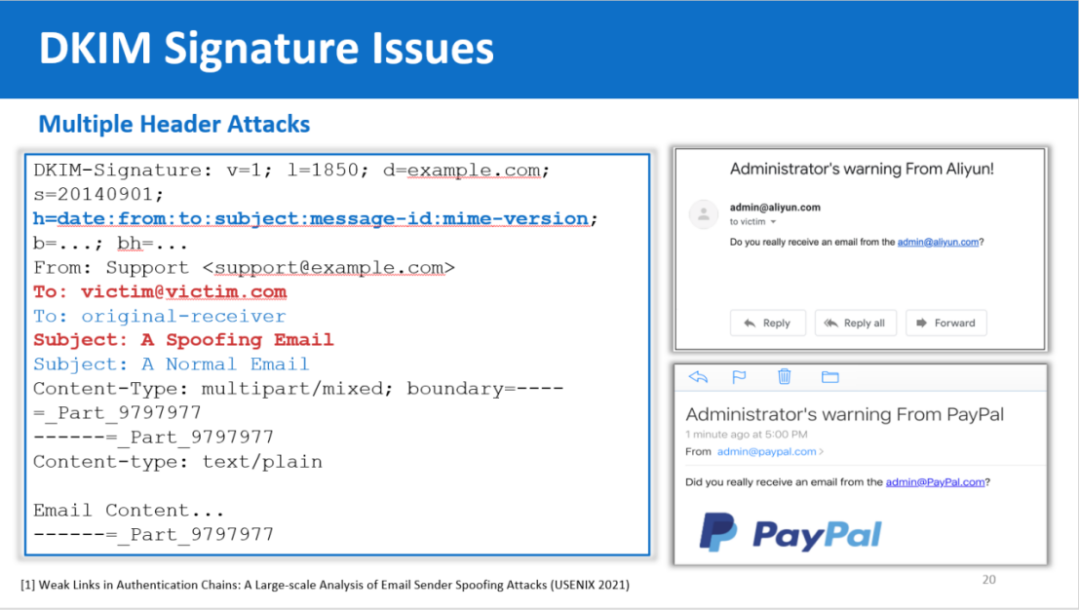Viewport: 1080px width, 610px height.
Task: Click the USENIX 2021 footnote reference
Action: 326,584
